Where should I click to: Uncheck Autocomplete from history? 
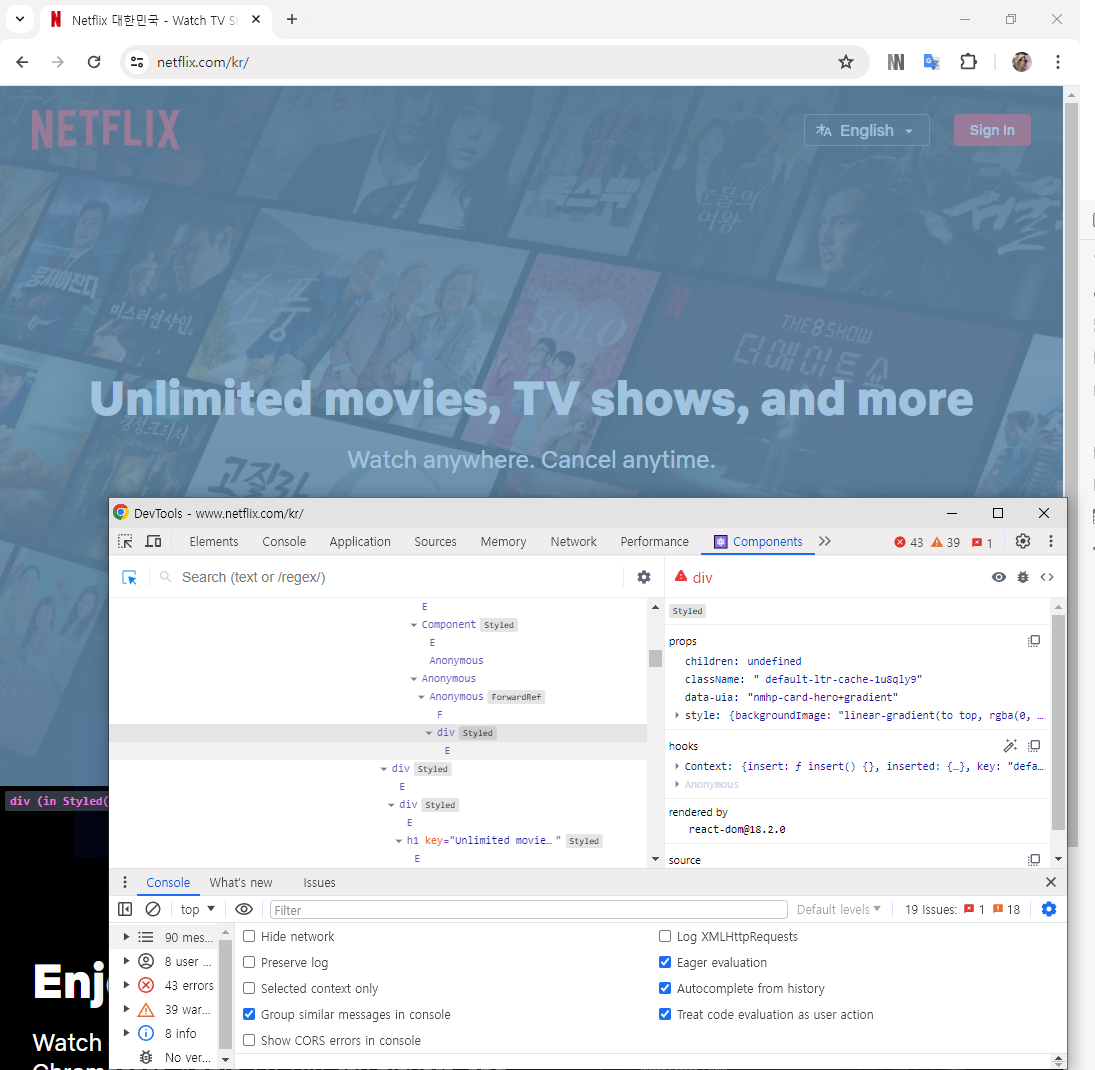[665, 988]
